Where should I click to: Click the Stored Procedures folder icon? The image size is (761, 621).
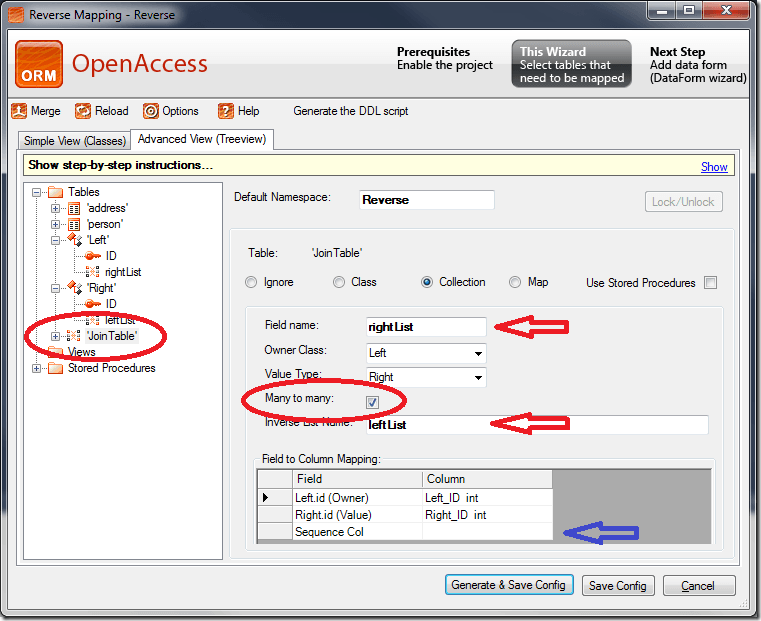pos(55,368)
